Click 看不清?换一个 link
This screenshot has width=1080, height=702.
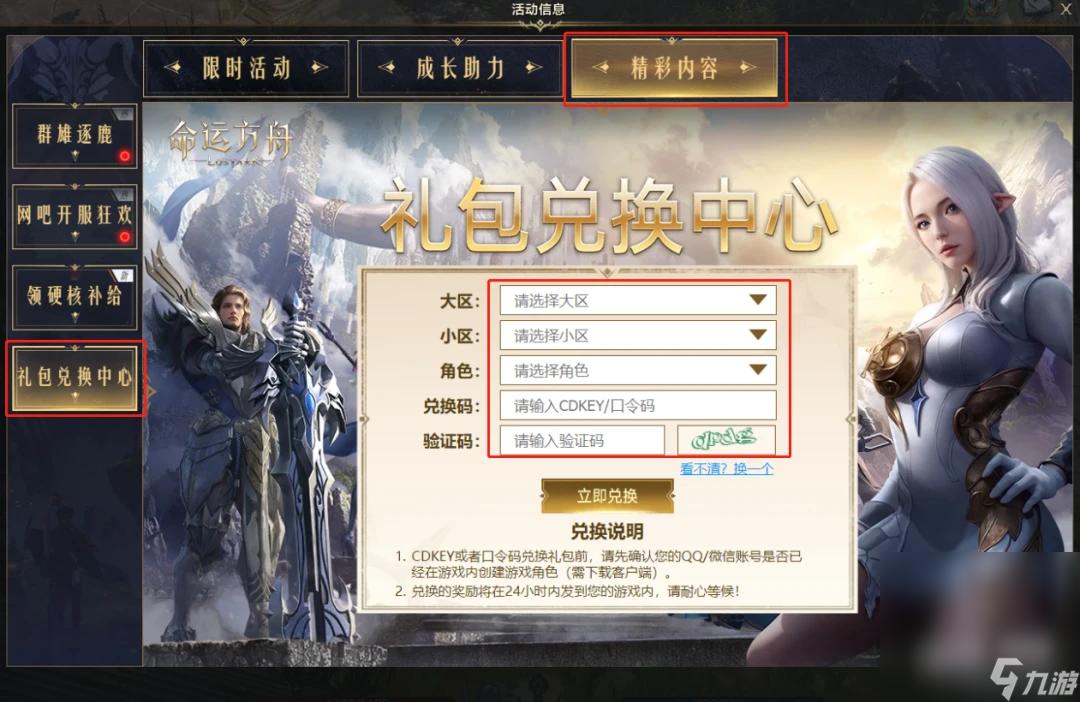coord(727,468)
